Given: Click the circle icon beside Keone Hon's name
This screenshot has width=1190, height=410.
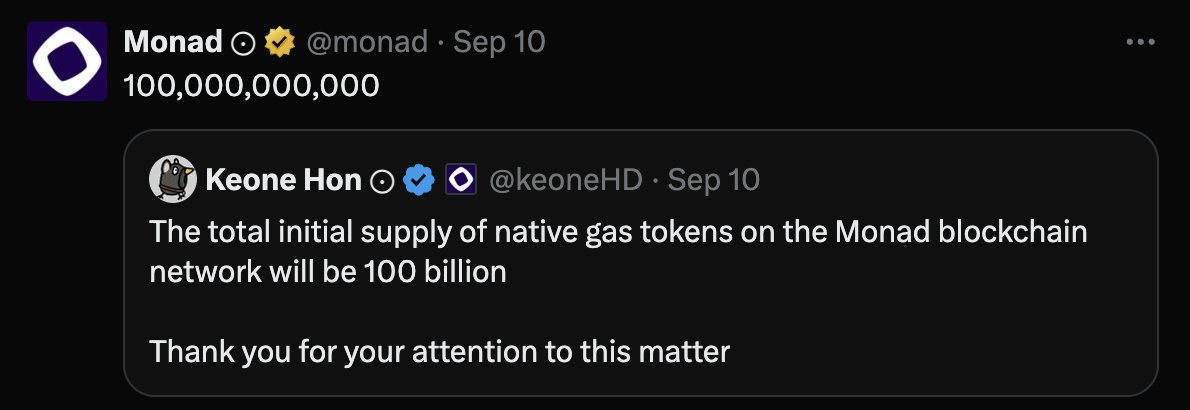Looking at the screenshot, I should coord(382,180).
